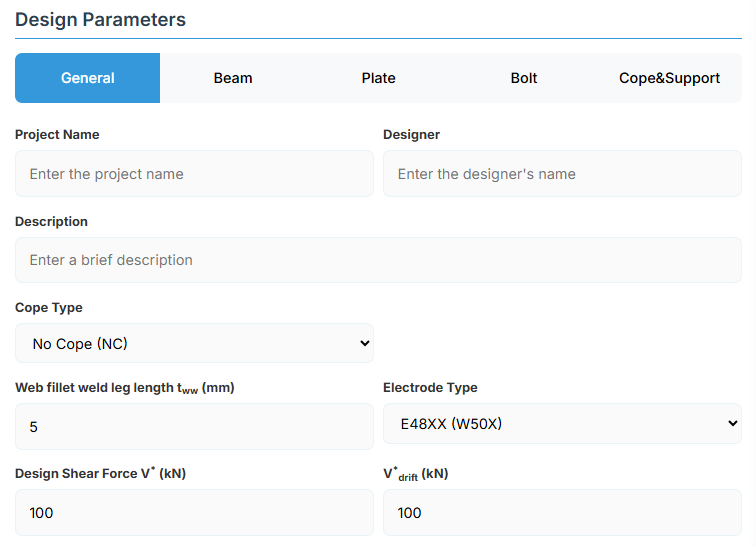756x547 pixels.
Task: Click the weld leg length field showing 5
Action: pos(194,427)
